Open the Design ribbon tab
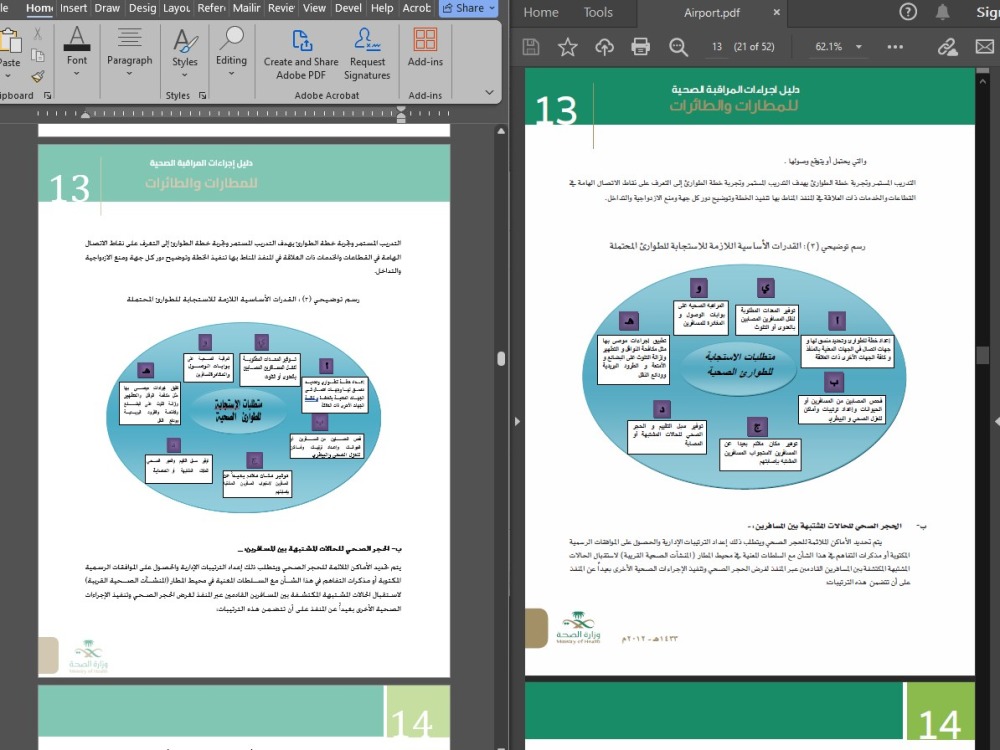The width and height of the screenshot is (1000, 750). pyautogui.click(x=142, y=8)
